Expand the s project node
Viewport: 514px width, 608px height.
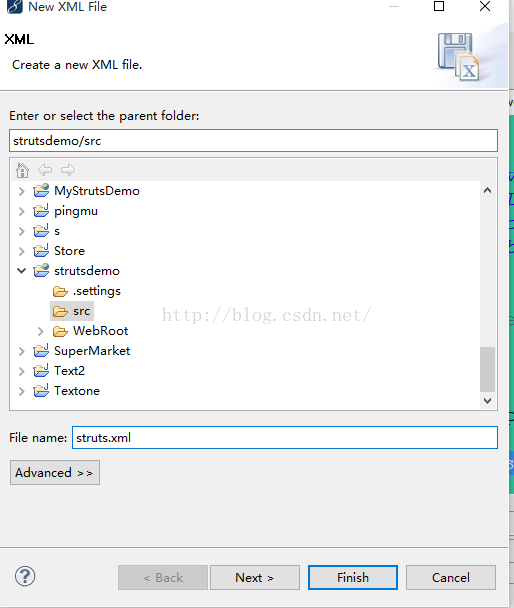(22, 231)
